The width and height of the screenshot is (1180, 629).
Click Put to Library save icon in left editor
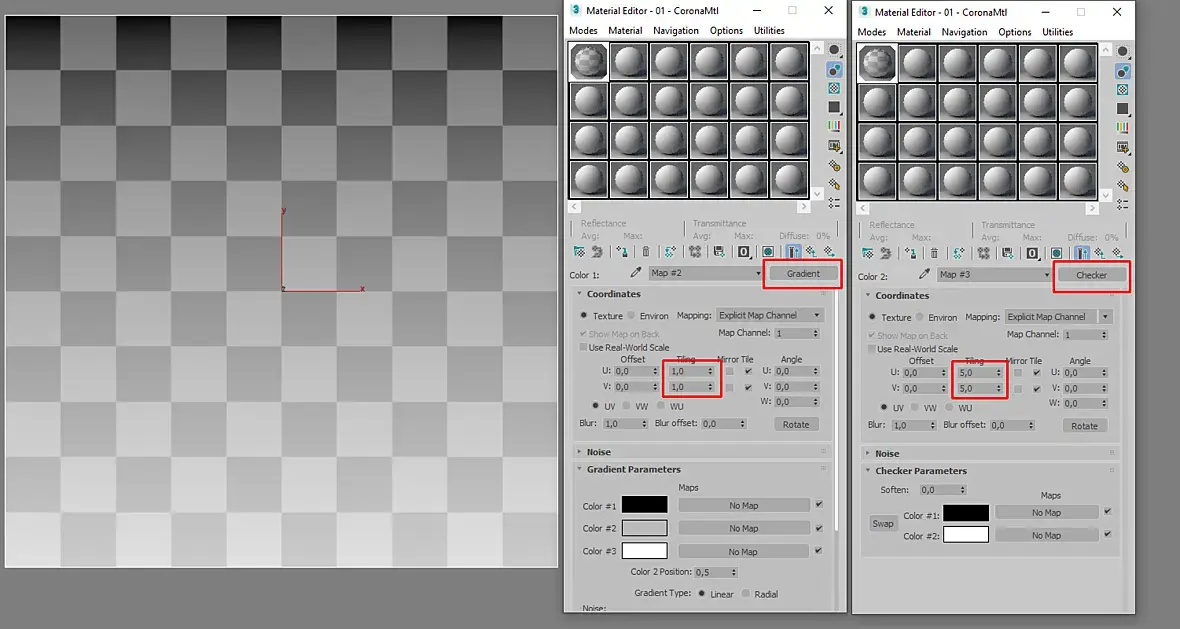(719, 251)
